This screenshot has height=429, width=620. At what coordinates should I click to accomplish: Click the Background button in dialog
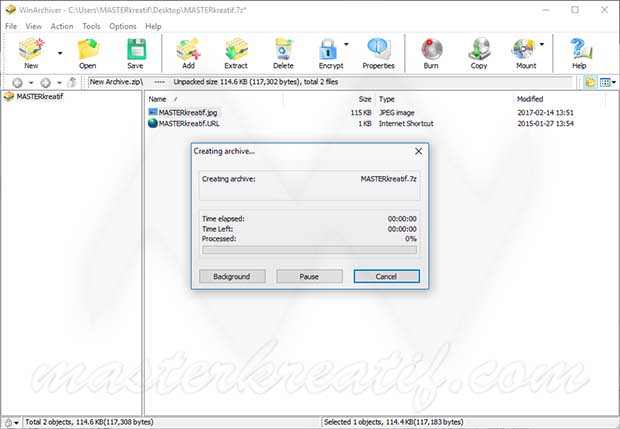tap(232, 276)
